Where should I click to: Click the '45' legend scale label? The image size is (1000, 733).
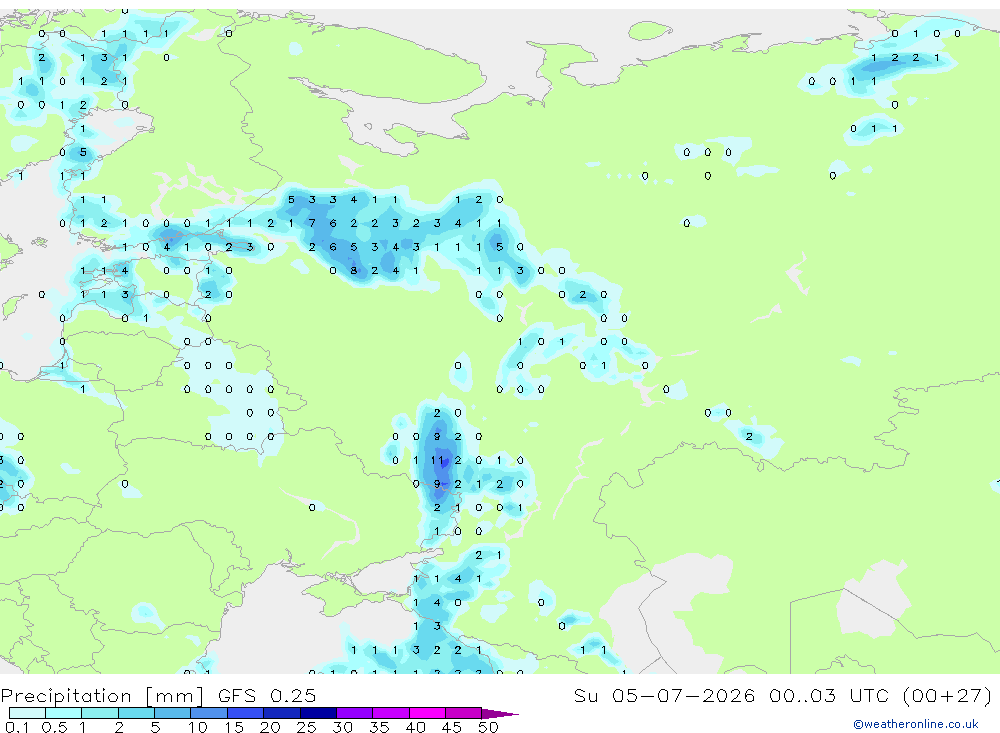(452, 727)
